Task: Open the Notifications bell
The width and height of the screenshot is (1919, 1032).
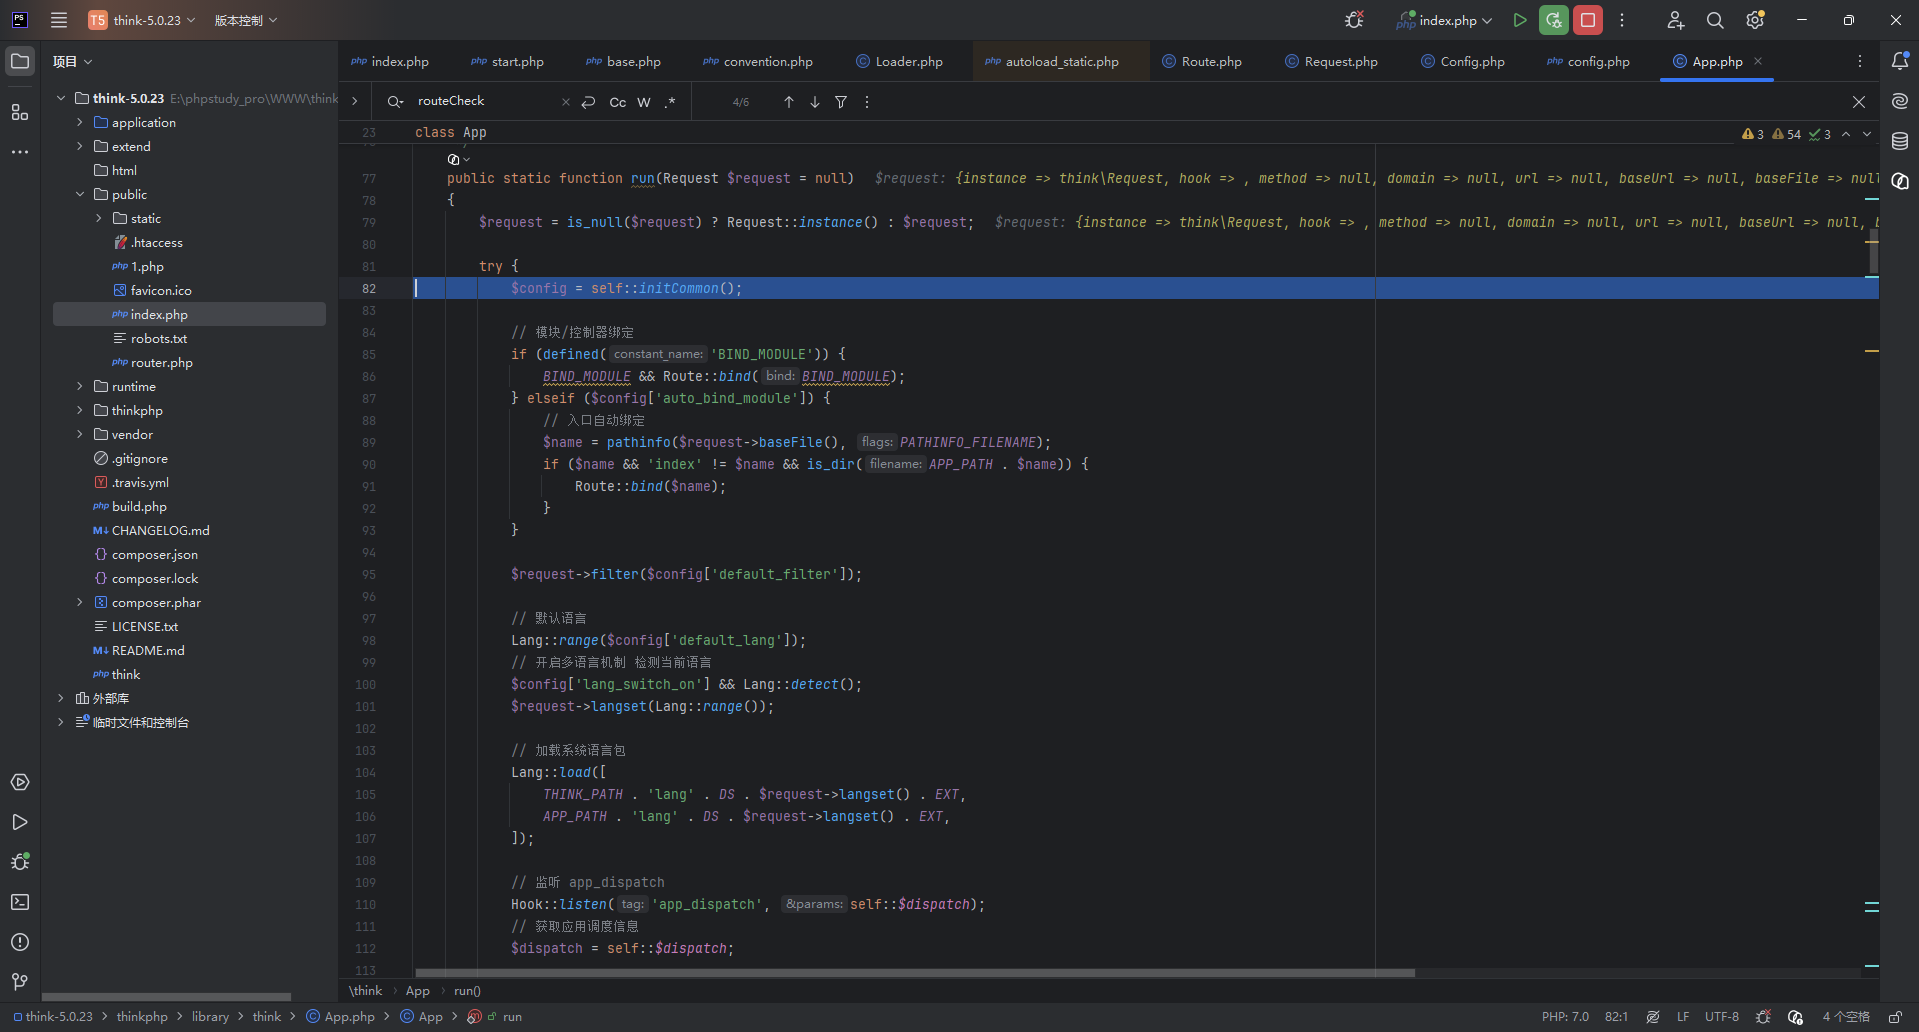Action: [1900, 61]
